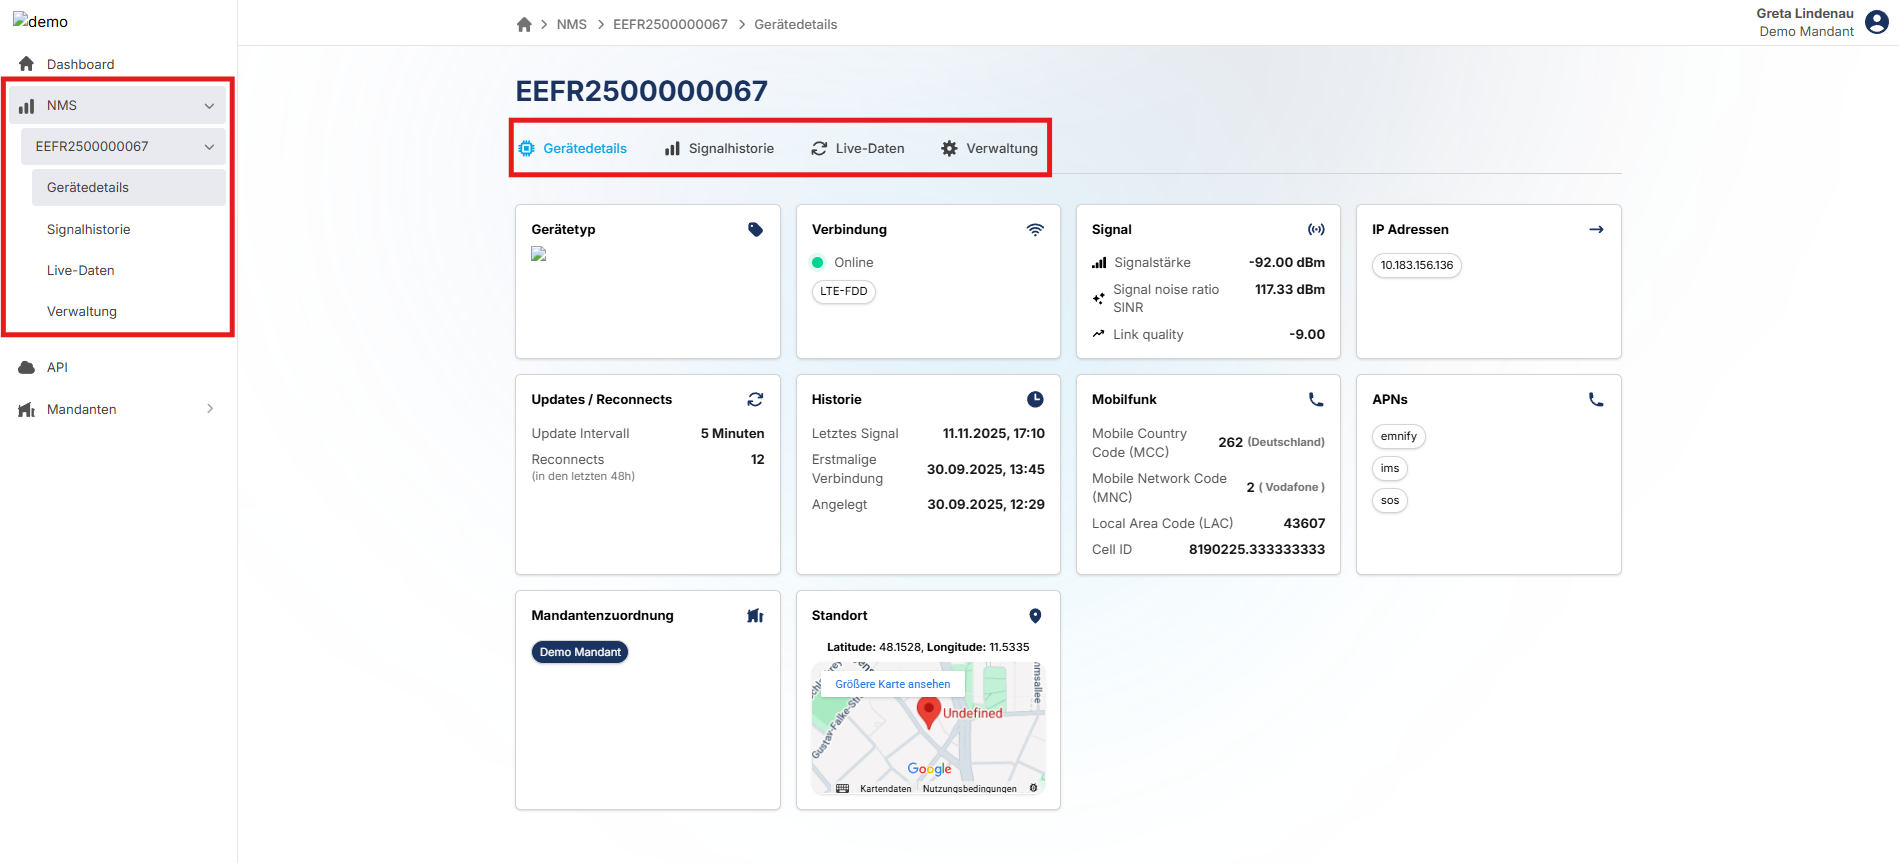Switch to the Signalhistorie tab
The image size is (1899, 863).
[x=719, y=149]
